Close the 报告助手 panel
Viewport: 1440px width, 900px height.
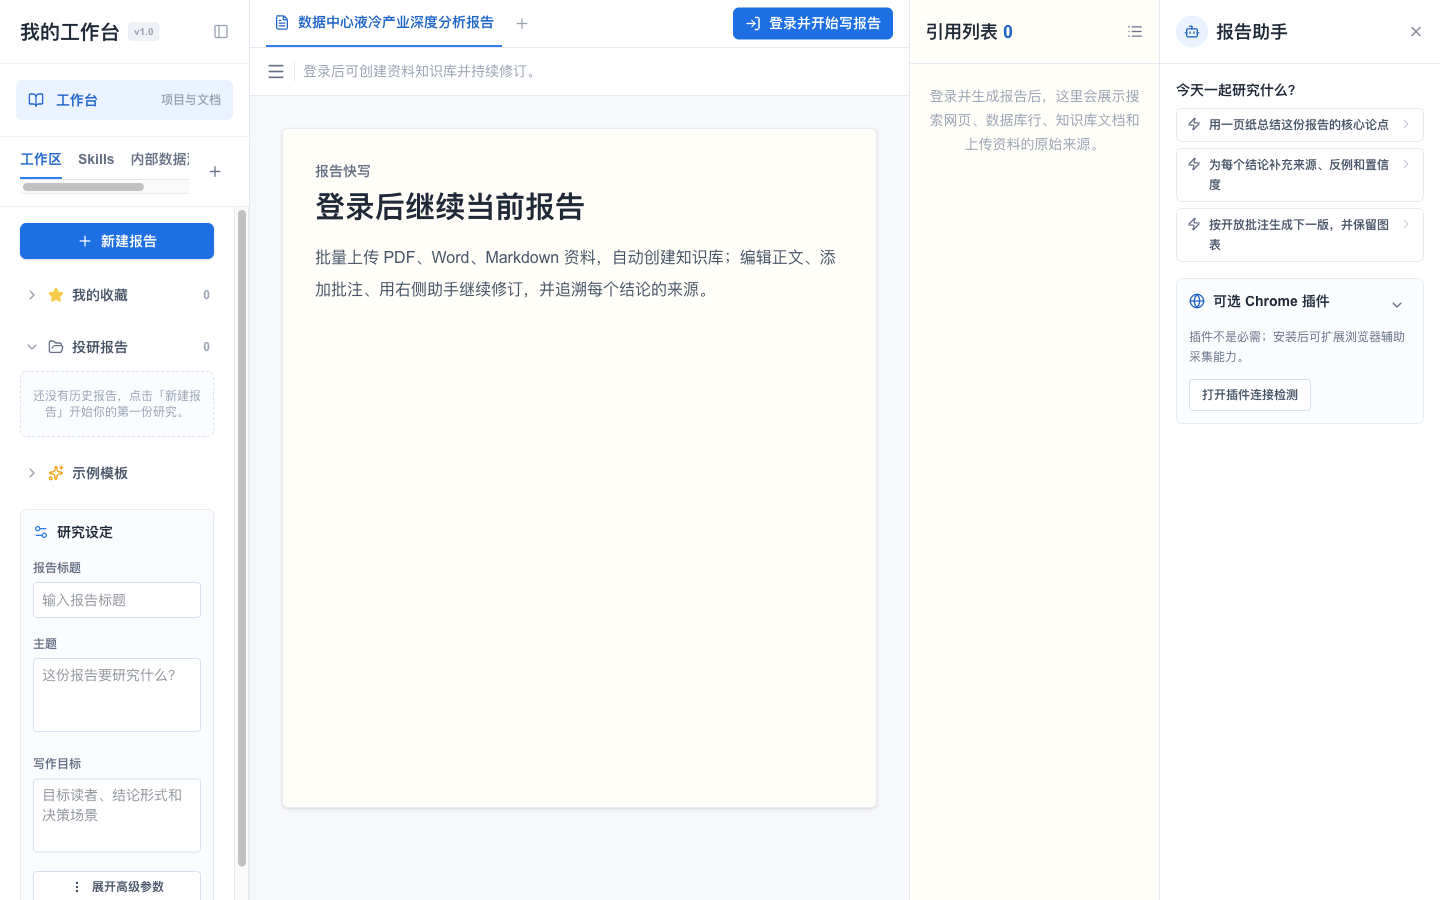pyautogui.click(x=1416, y=32)
